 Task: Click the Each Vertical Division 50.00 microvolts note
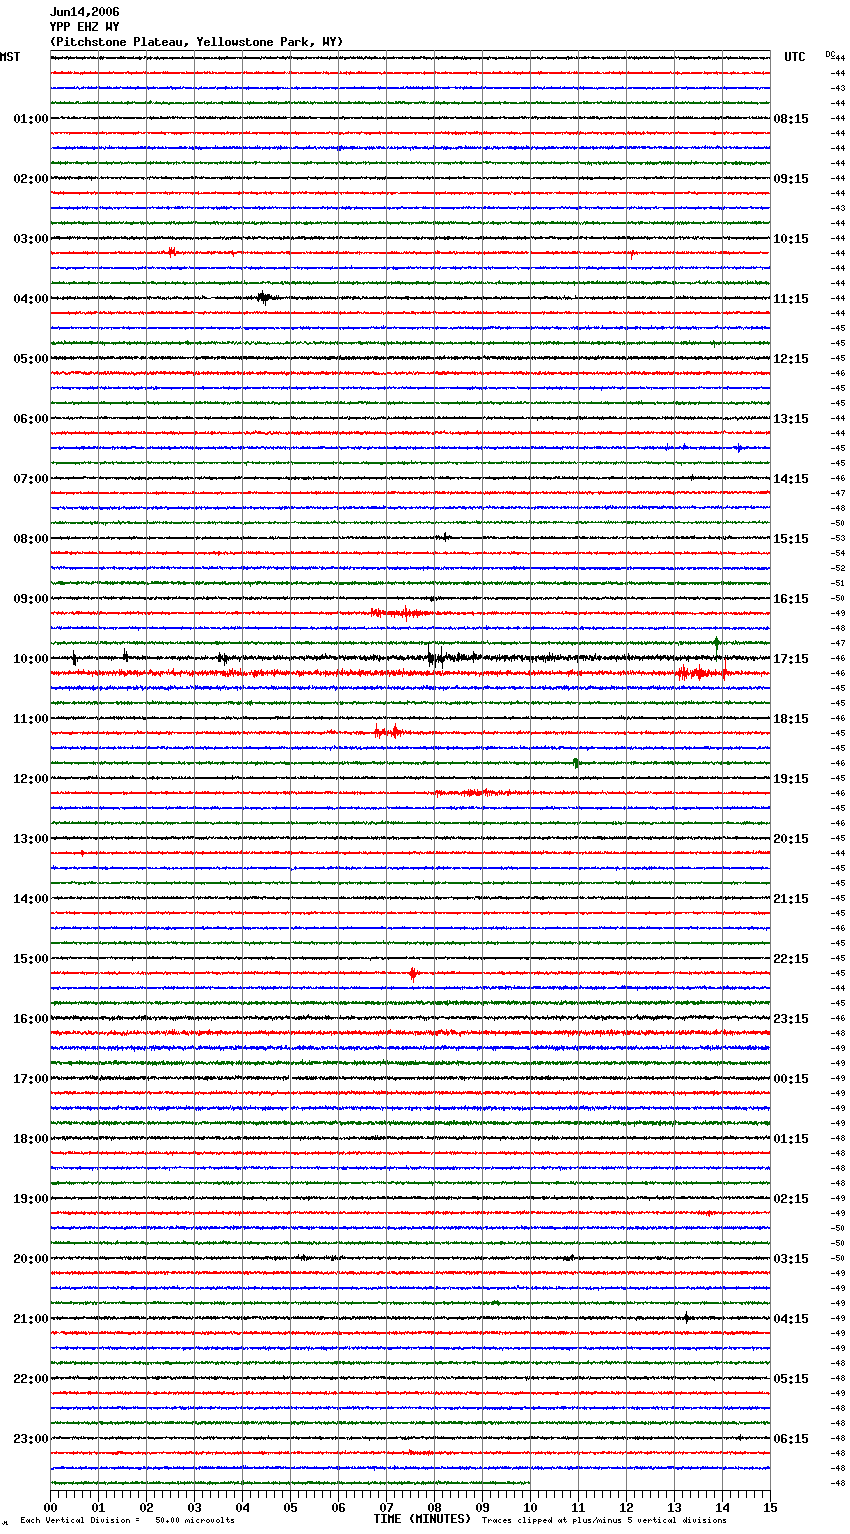click(x=127, y=1520)
